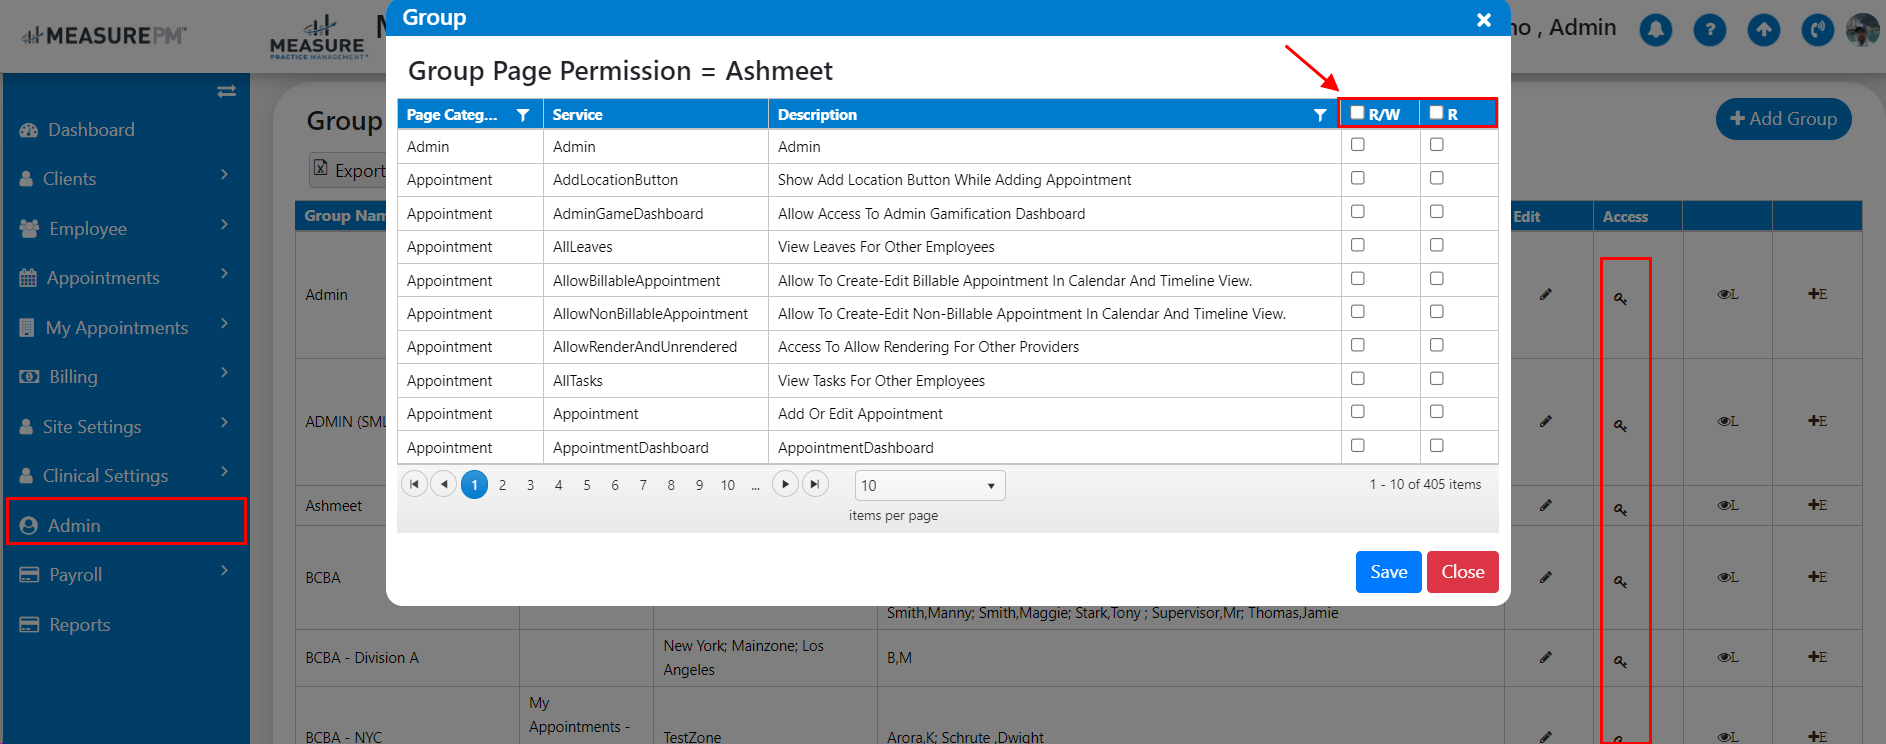Check R/W for AllowBillableAppointment row

pos(1357,279)
